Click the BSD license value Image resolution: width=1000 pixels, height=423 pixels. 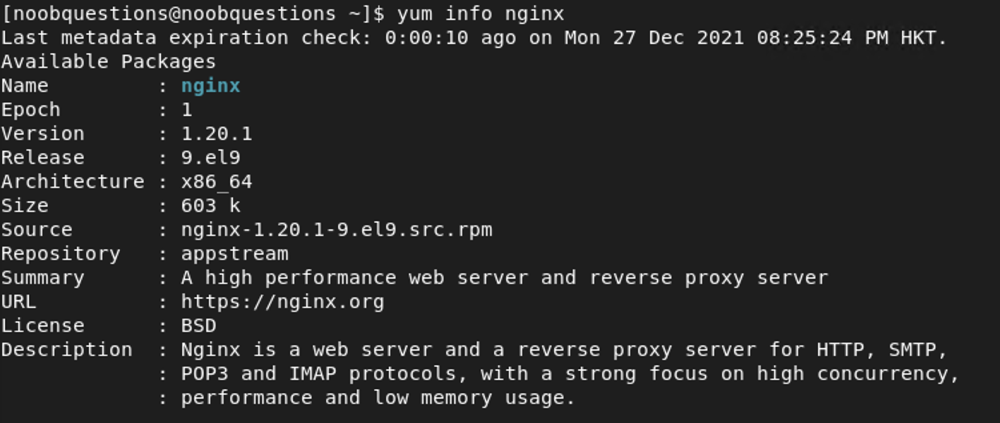point(199,326)
